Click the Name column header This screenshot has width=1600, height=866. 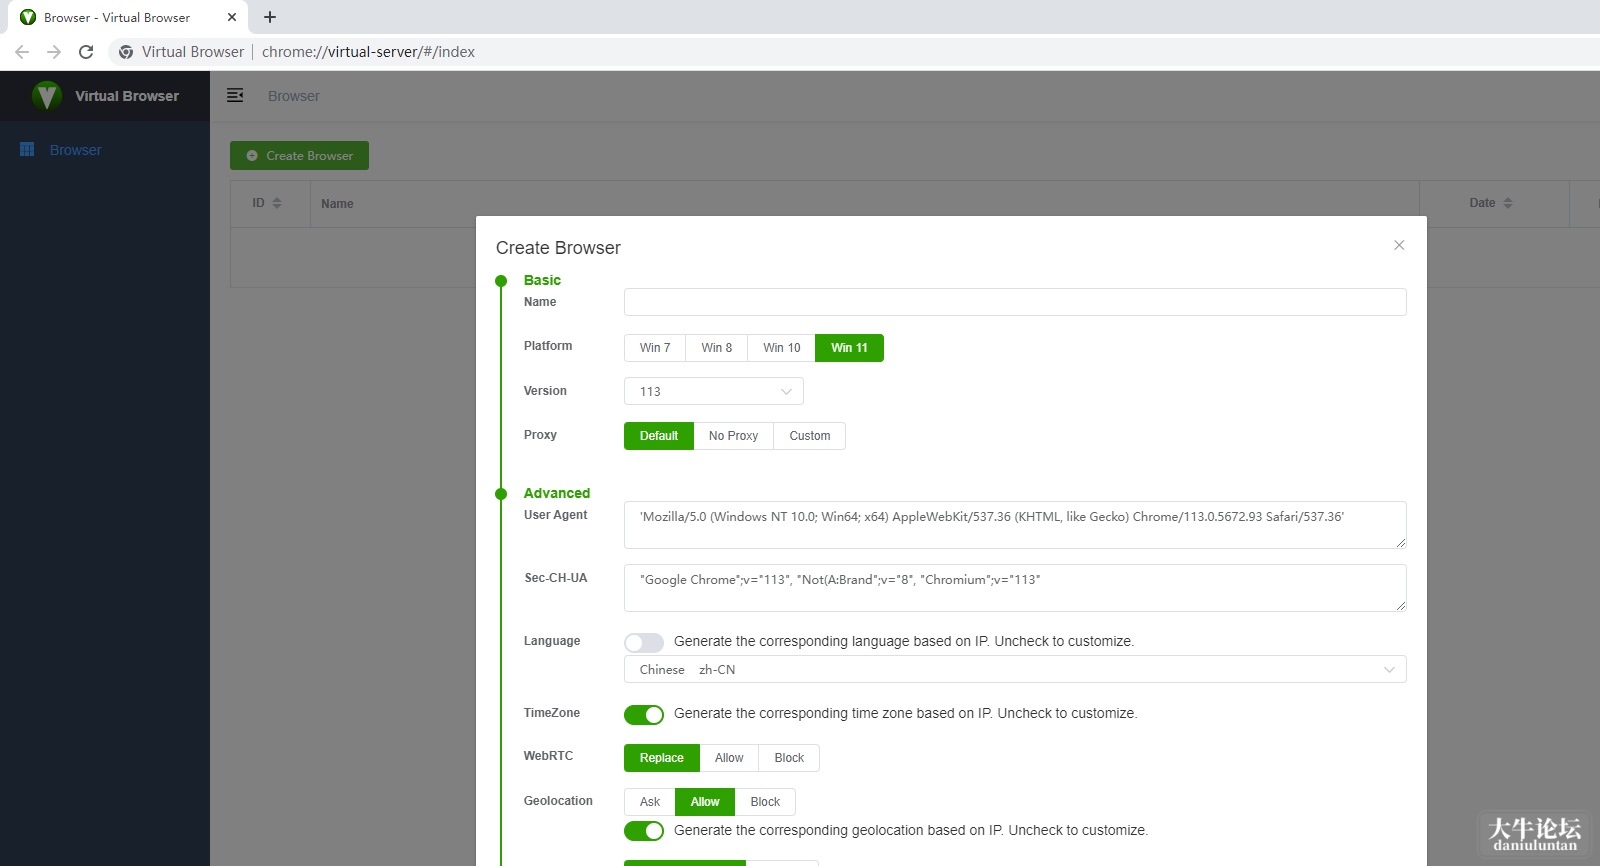pyautogui.click(x=337, y=204)
